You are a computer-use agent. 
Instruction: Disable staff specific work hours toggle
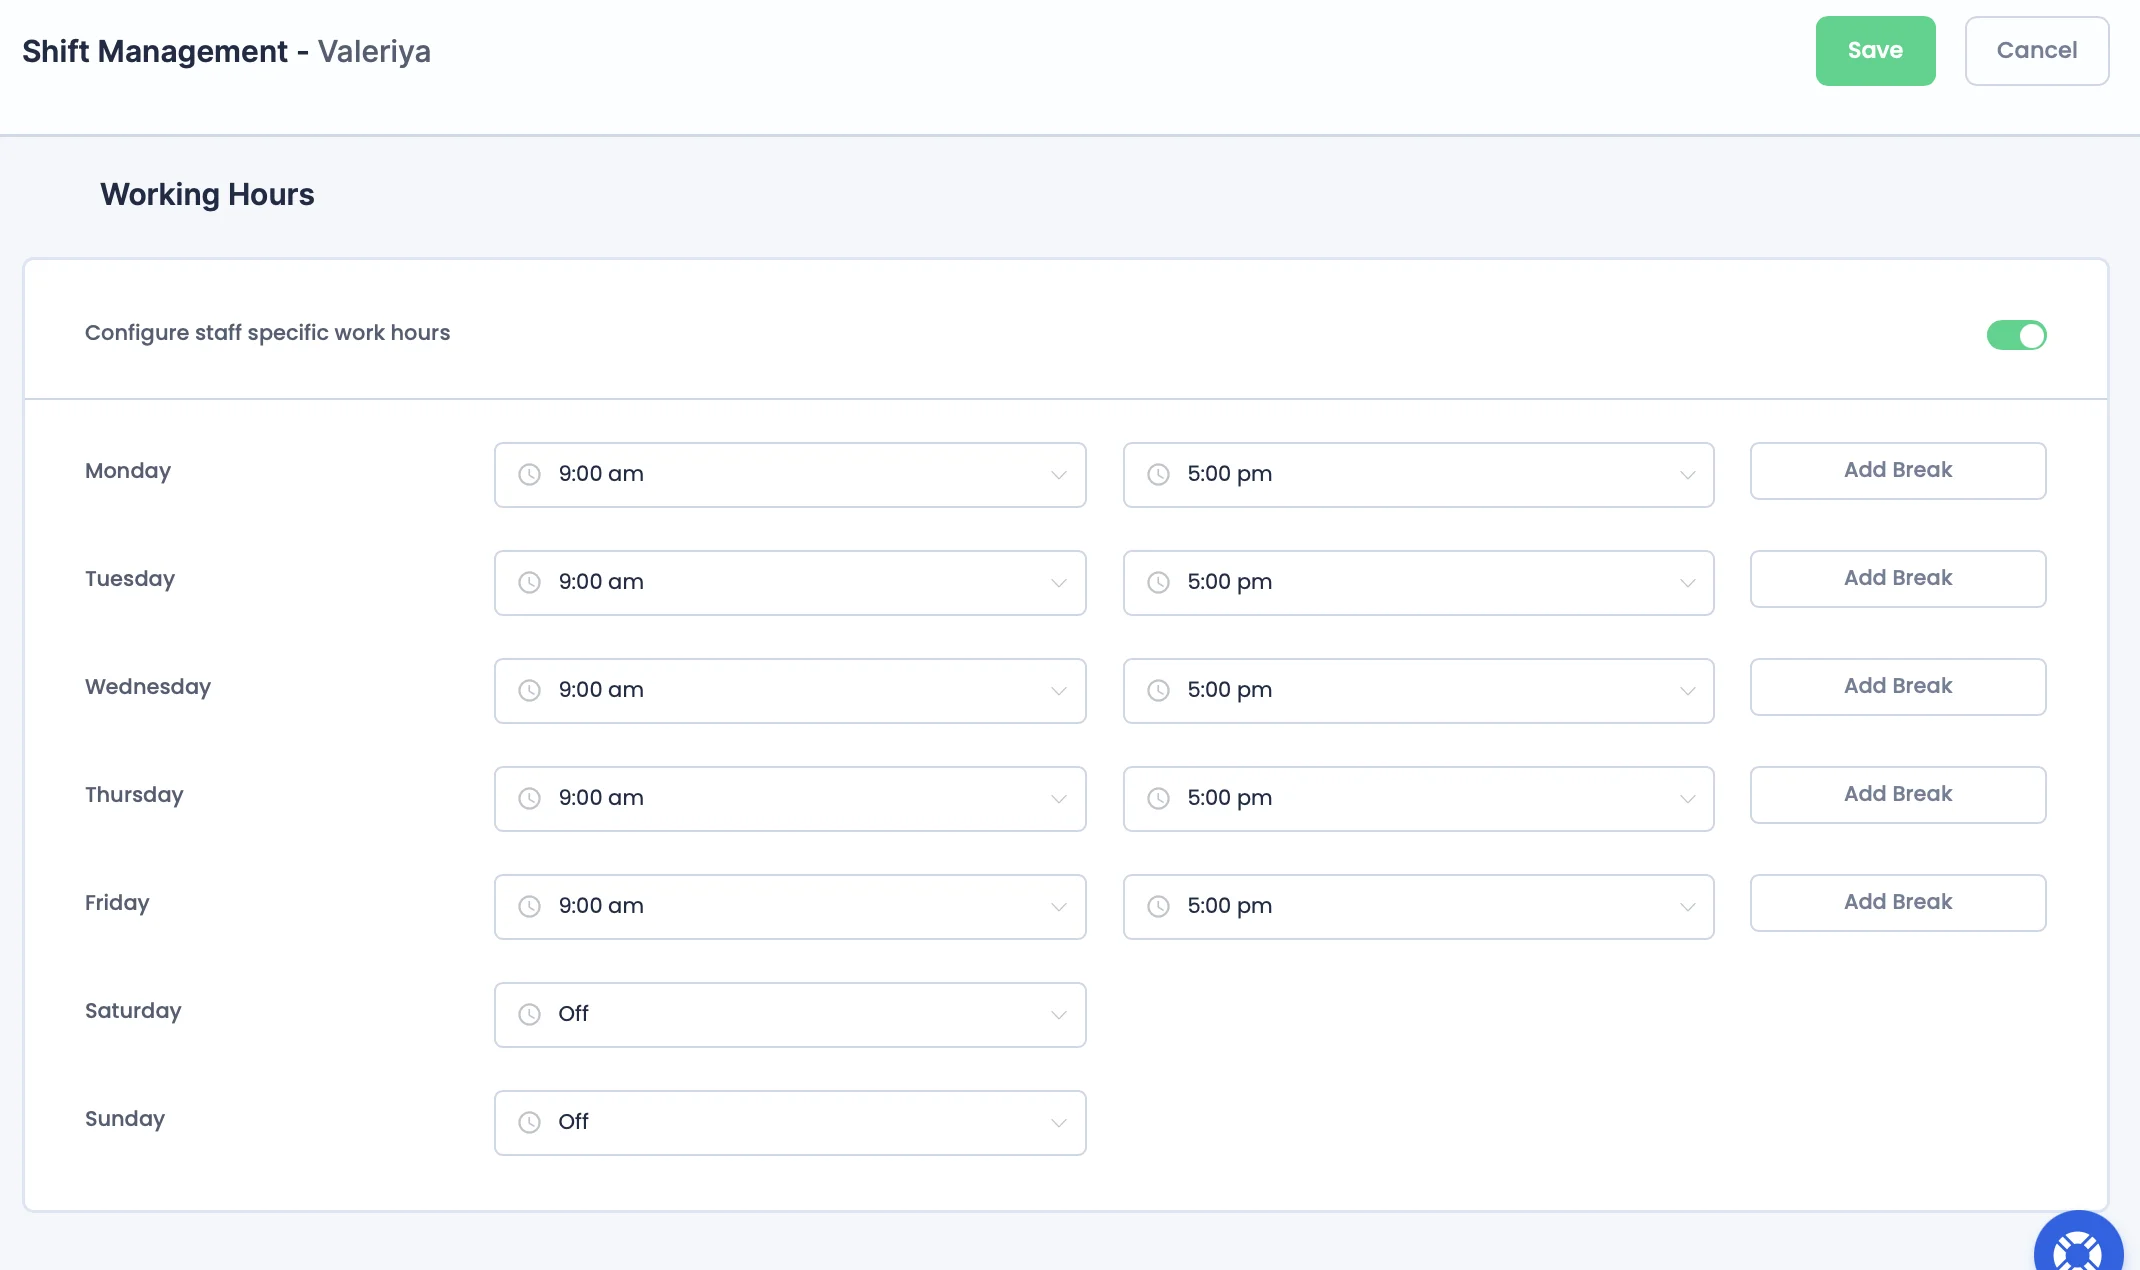(x=2016, y=335)
